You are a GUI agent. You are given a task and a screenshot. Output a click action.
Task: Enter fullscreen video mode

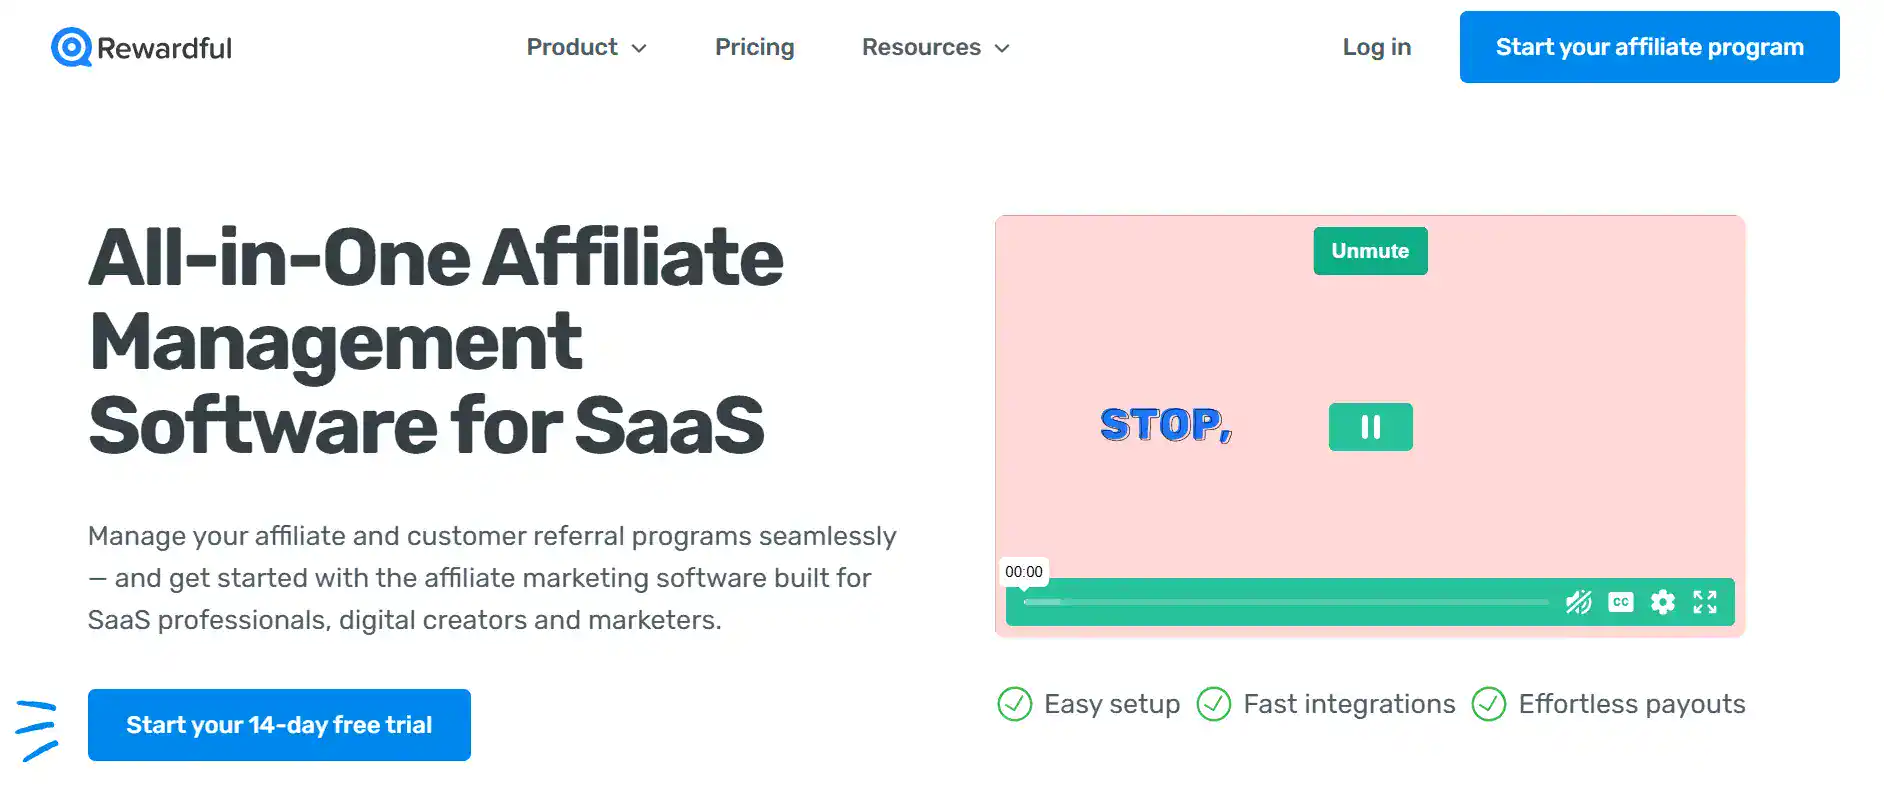(1705, 602)
